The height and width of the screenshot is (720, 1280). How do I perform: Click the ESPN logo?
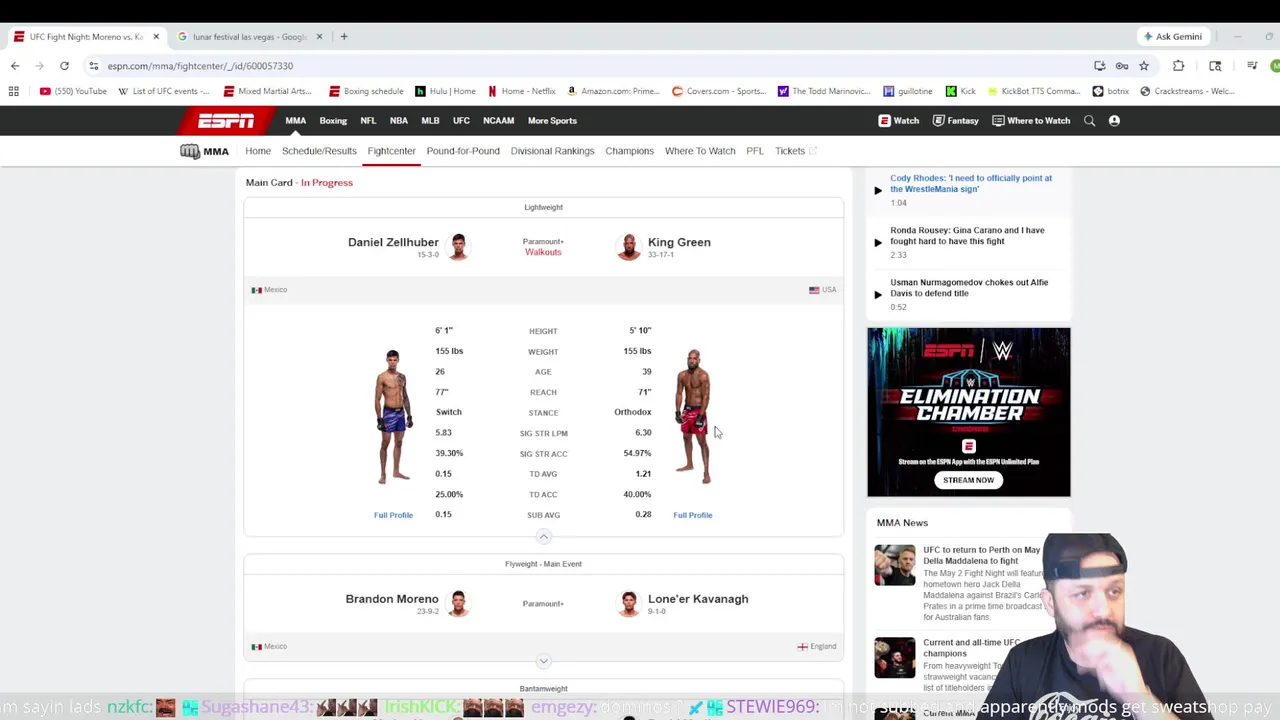tap(225, 121)
